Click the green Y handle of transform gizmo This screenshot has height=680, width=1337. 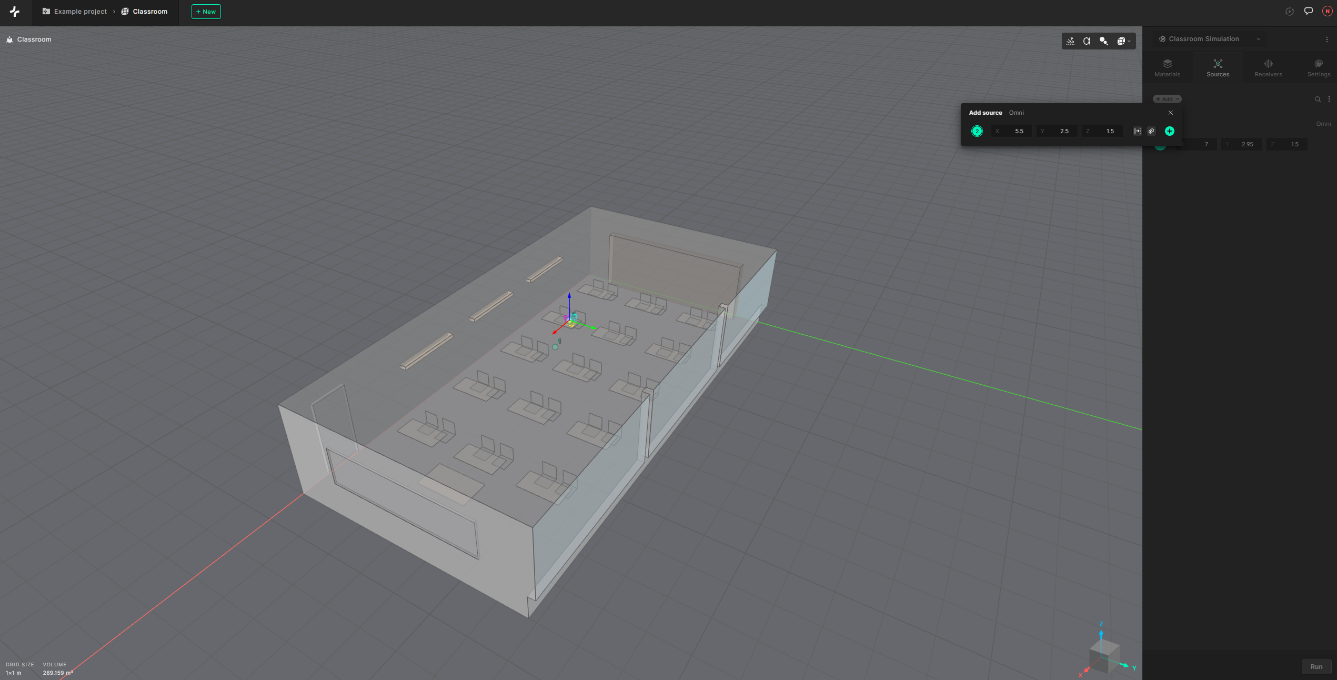click(x=591, y=327)
